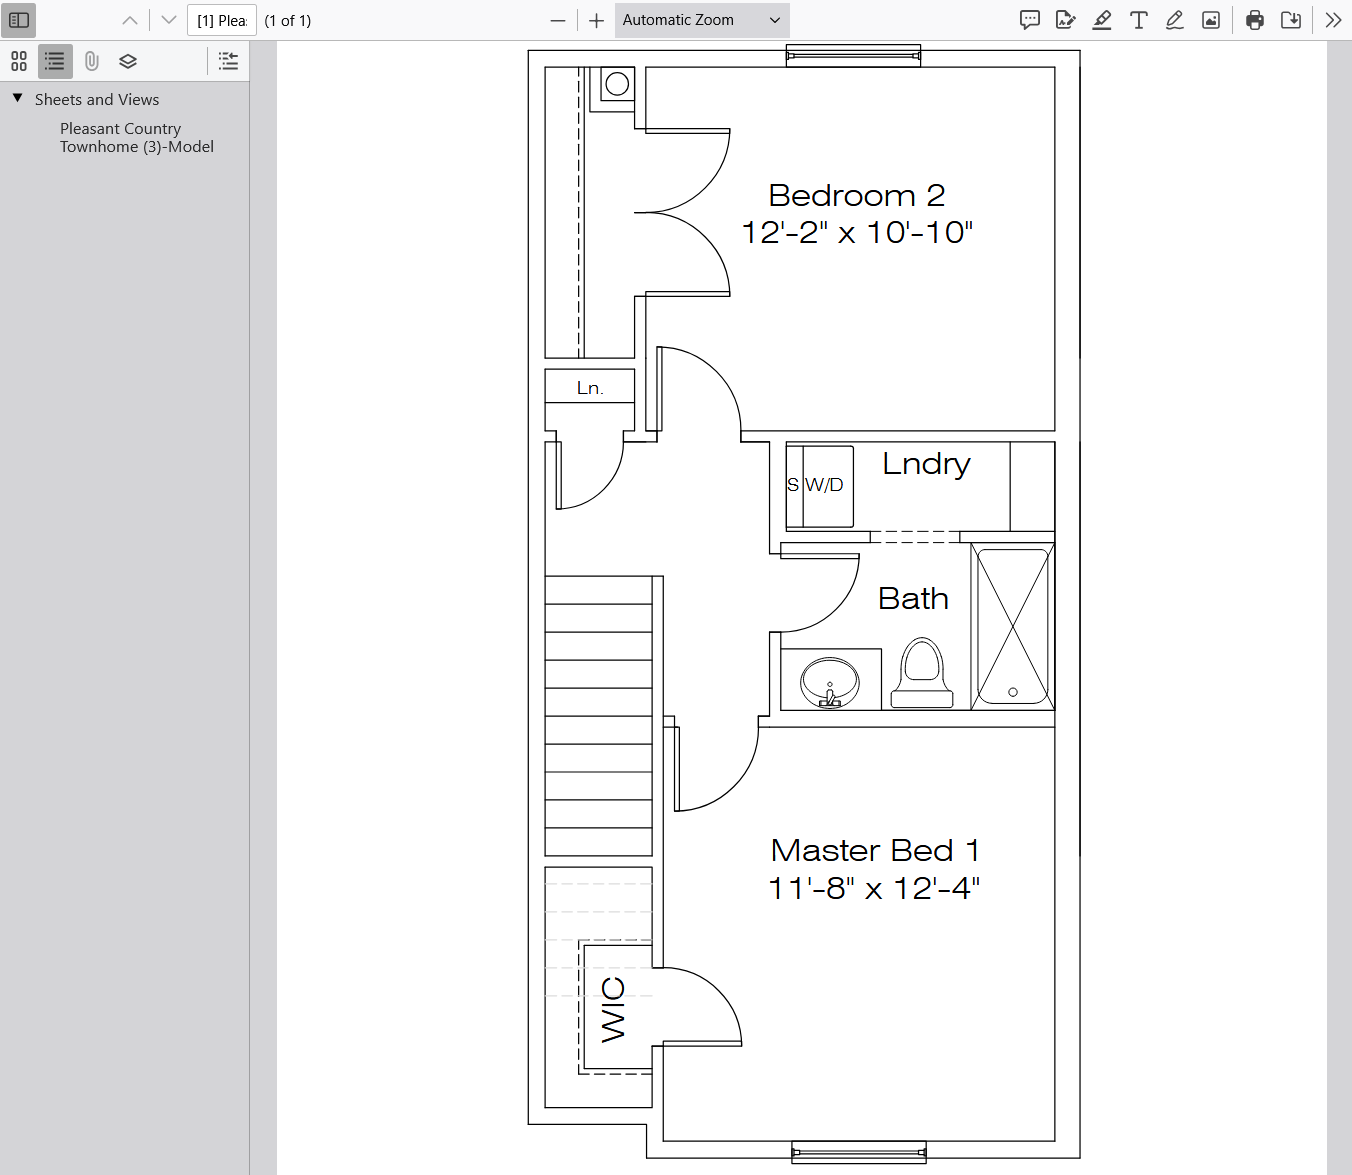The height and width of the screenshot is (1175, 1352).
Task: Open the Automatic Zoom dropdown
Action: point(701,20)
